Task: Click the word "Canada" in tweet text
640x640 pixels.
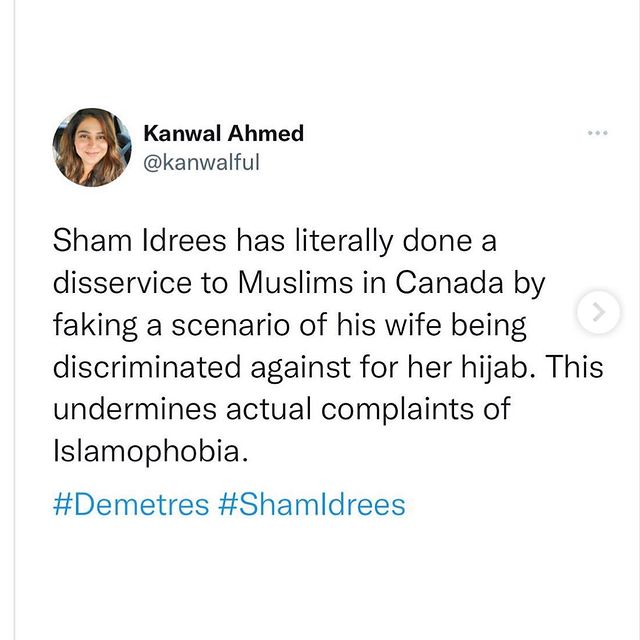Action: pos(449,282)
